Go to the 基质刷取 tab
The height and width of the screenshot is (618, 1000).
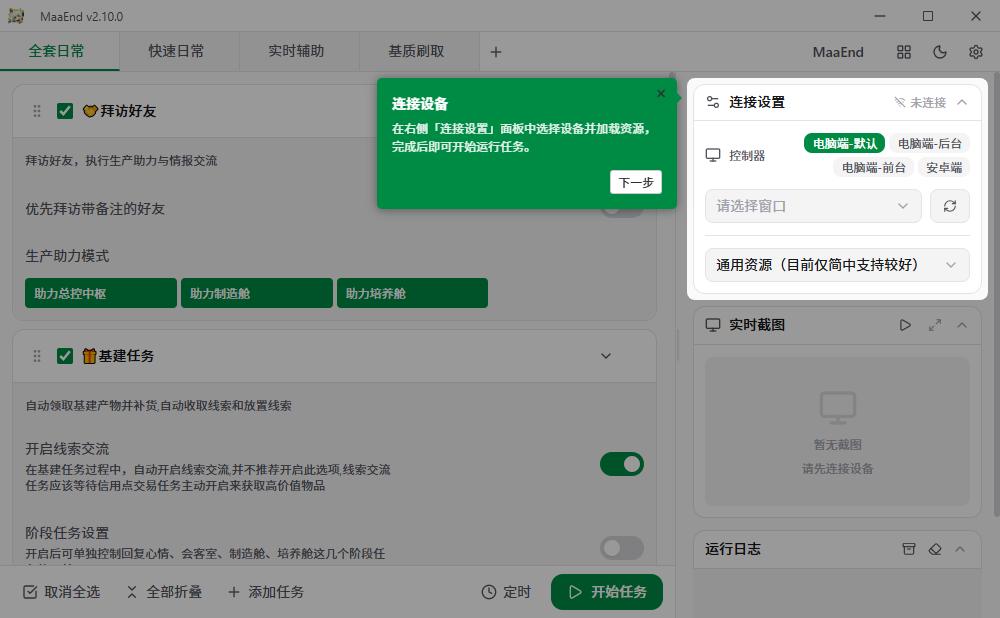(416, 52)
